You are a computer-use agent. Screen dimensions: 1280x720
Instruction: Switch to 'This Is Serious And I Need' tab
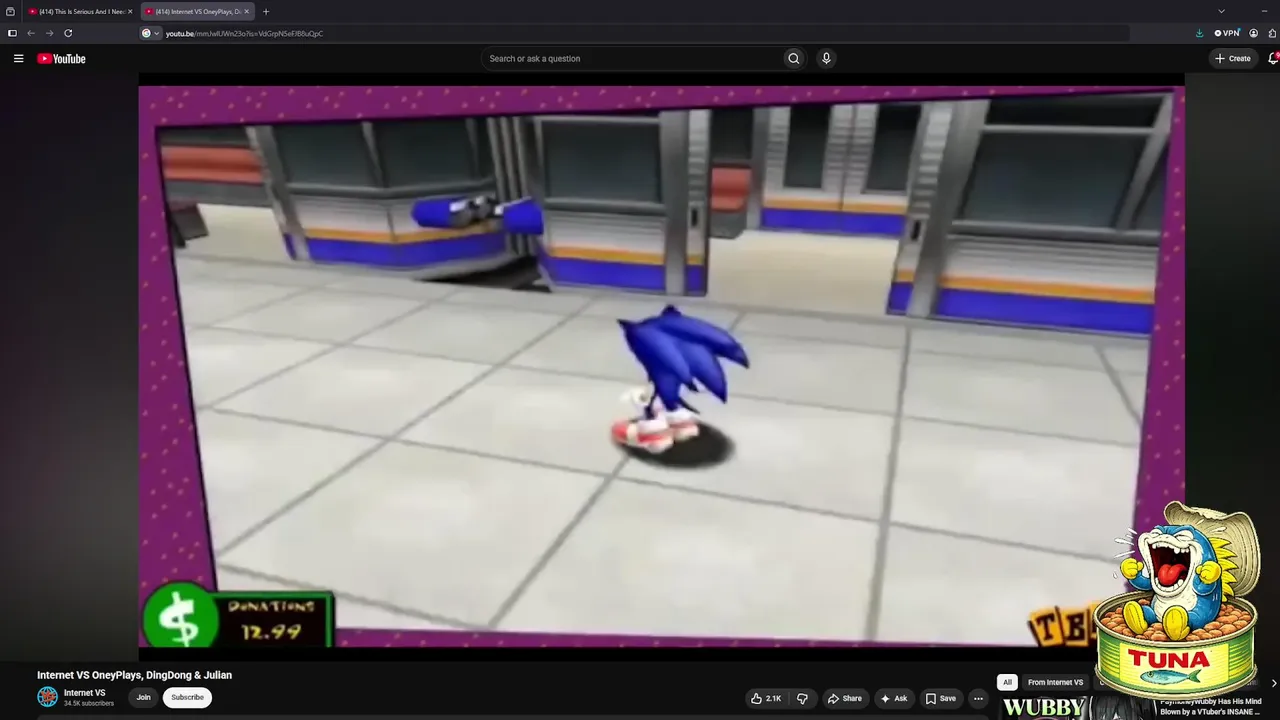[x=79, y=12]
